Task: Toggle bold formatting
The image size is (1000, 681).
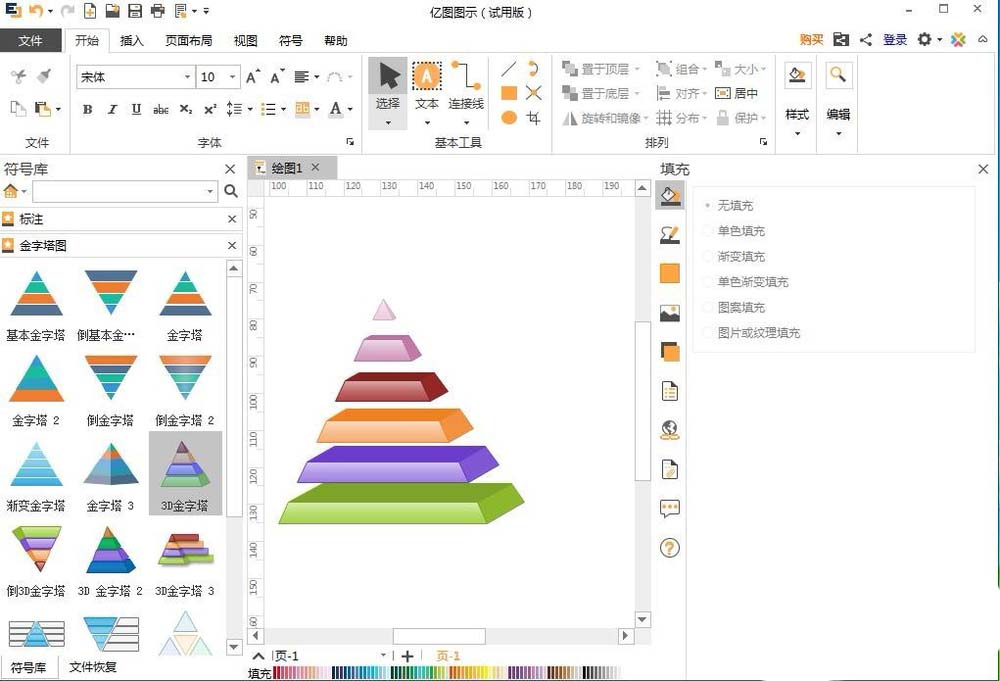Action: click(88, 109)
